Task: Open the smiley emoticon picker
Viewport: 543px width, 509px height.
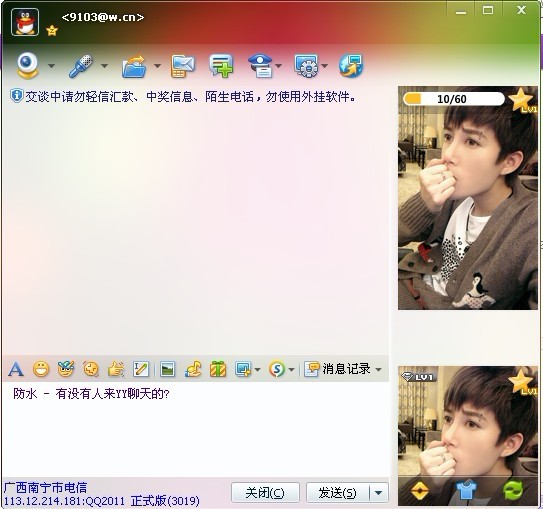Action: tap(41, 369)
